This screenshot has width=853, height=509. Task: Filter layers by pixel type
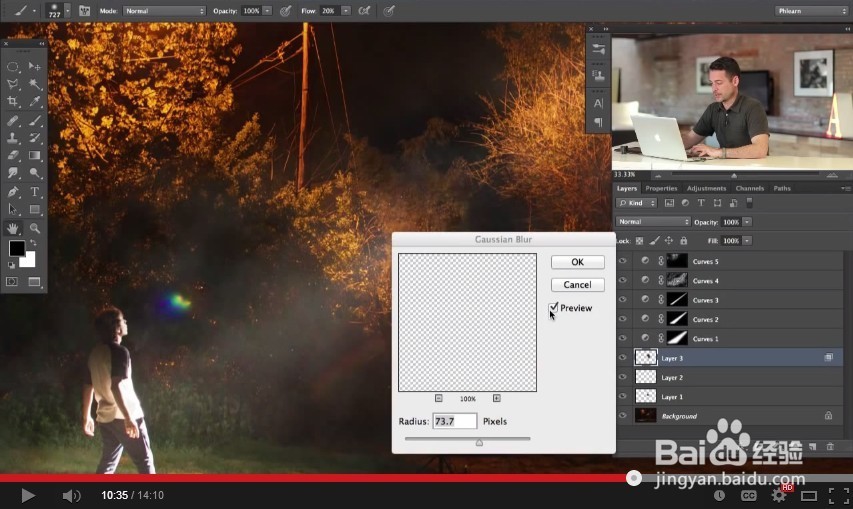(x=669, y=203)
